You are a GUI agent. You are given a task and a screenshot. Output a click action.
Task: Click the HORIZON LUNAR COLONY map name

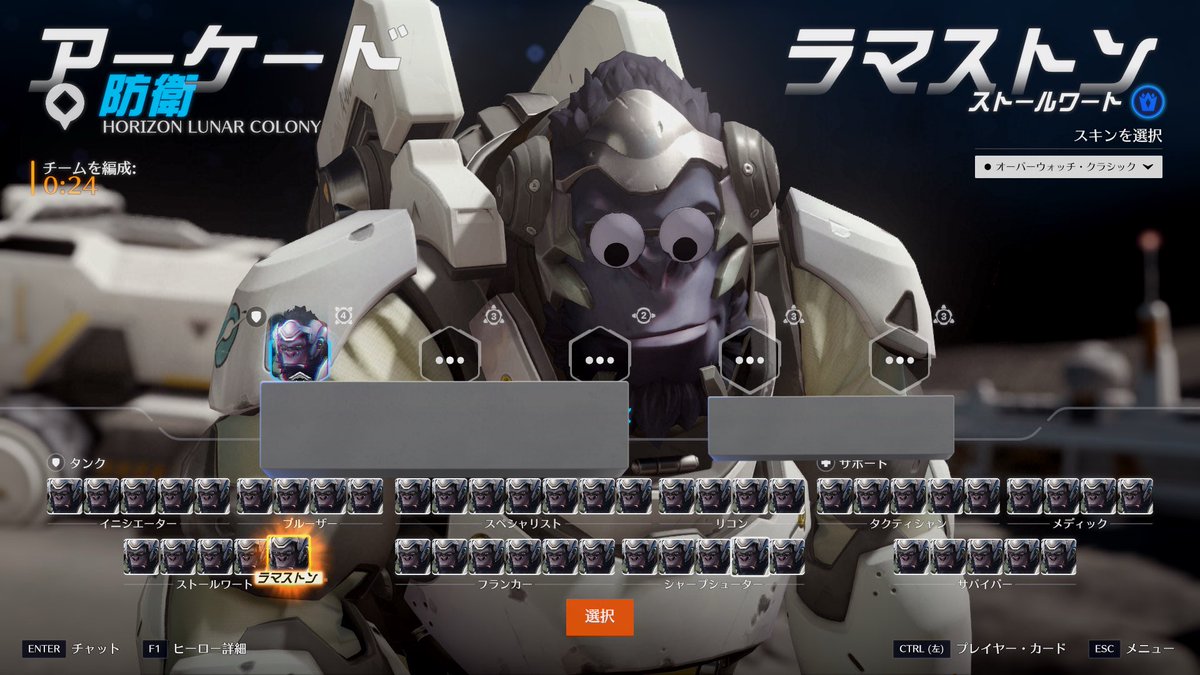point(211,127)
